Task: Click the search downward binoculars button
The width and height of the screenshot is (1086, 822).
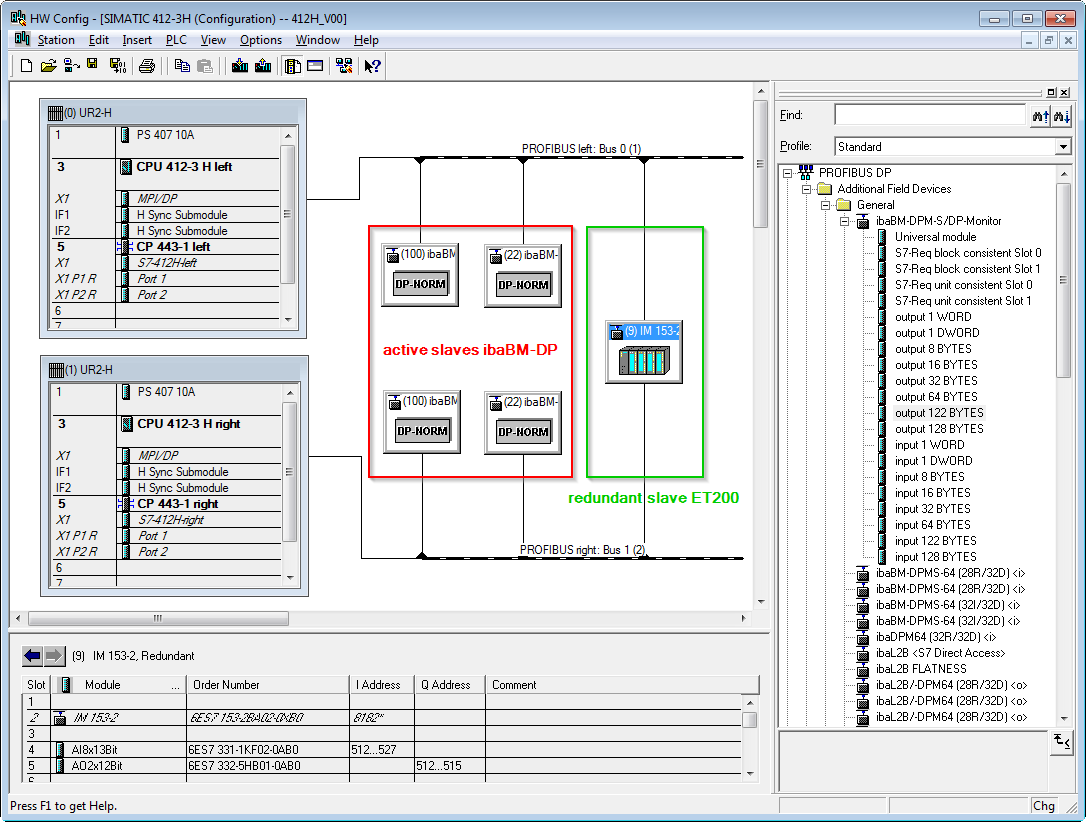Action: coord(1062,116)
